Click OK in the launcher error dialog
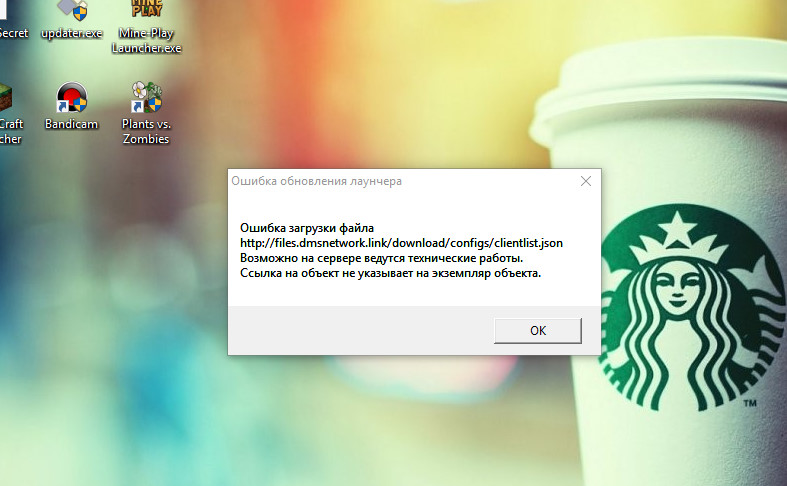787x486 pixels. tap(538, 330)
